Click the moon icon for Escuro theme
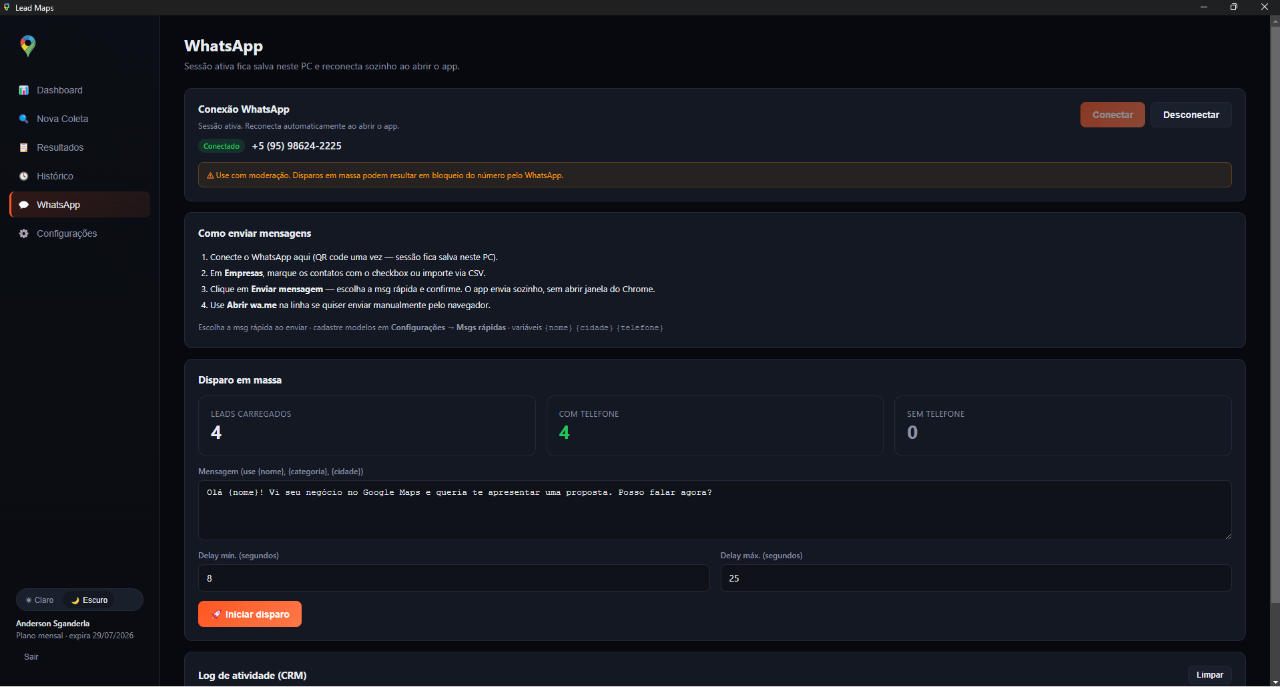 pyautogui.click(x=75, y=600)
